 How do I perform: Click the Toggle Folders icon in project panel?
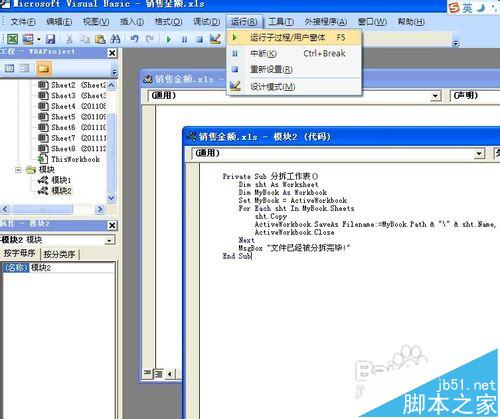click(x=44, y=69)
